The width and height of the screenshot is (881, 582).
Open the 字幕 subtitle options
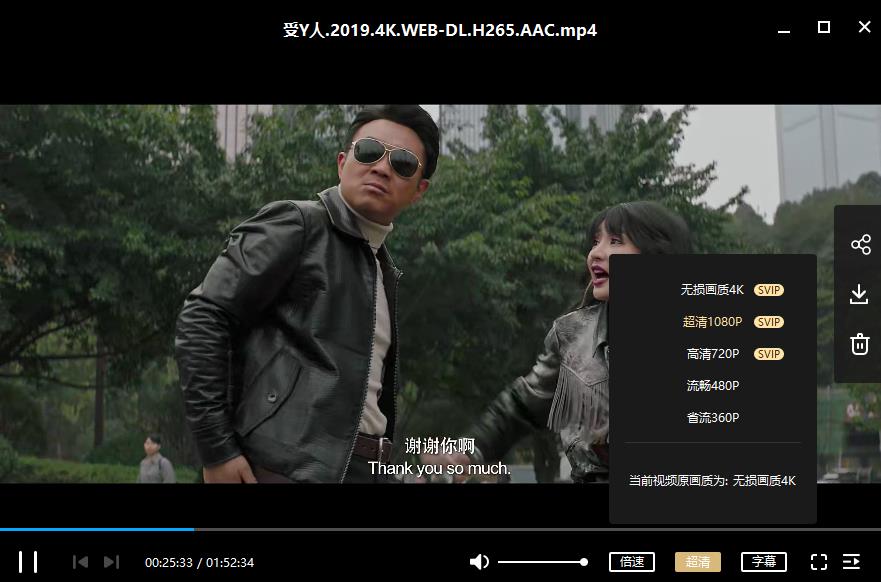click(x=764, y=562)
